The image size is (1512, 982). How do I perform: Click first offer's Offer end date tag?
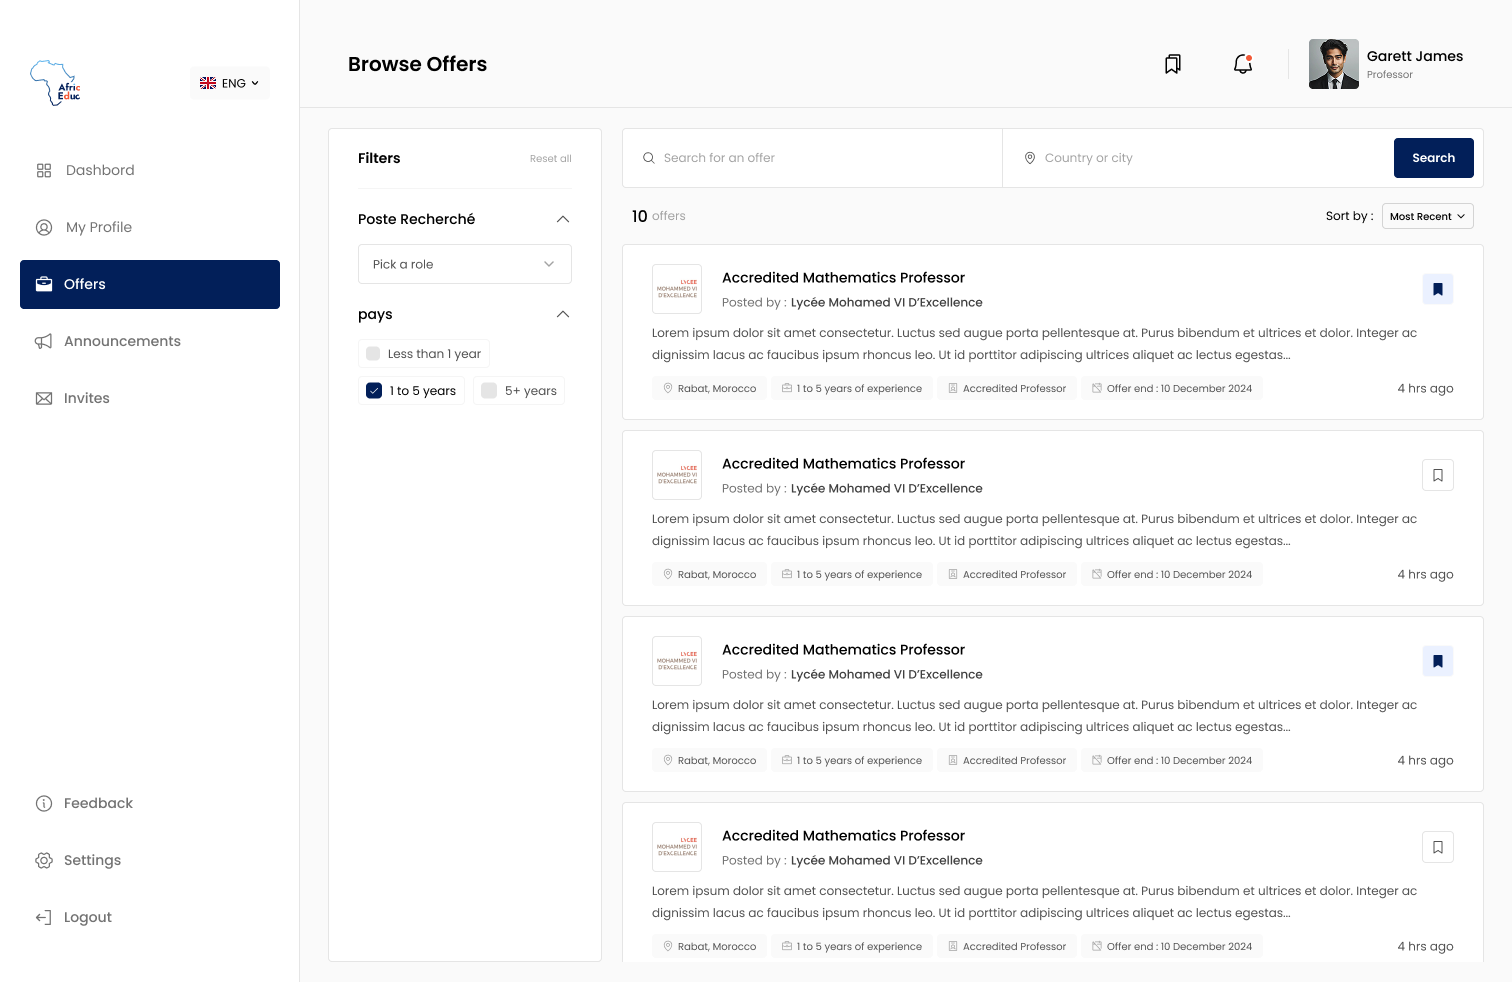pyautogui.click(x=1172, y=388)
